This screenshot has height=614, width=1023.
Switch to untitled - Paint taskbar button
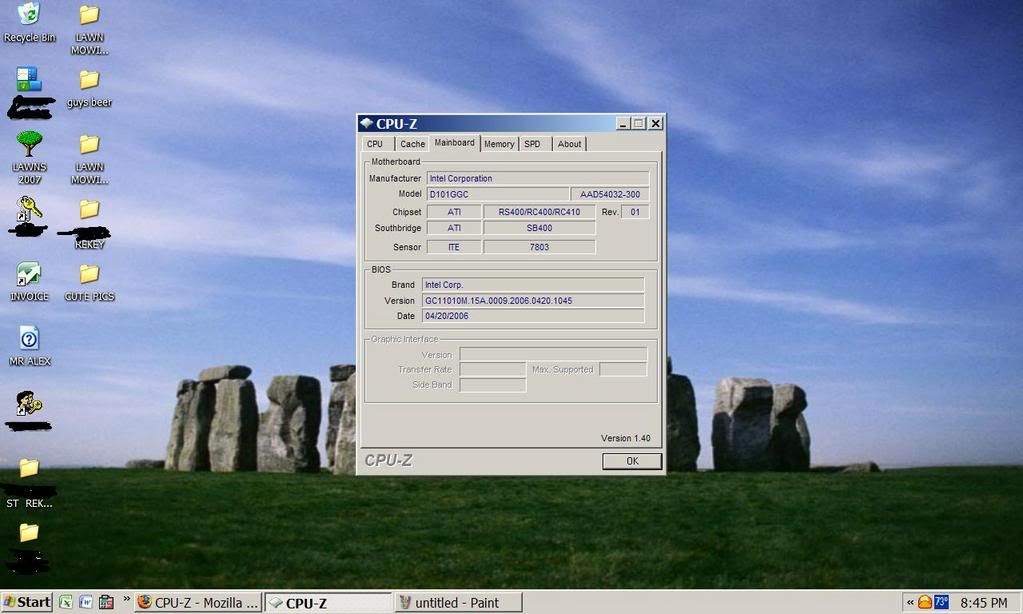459,602
